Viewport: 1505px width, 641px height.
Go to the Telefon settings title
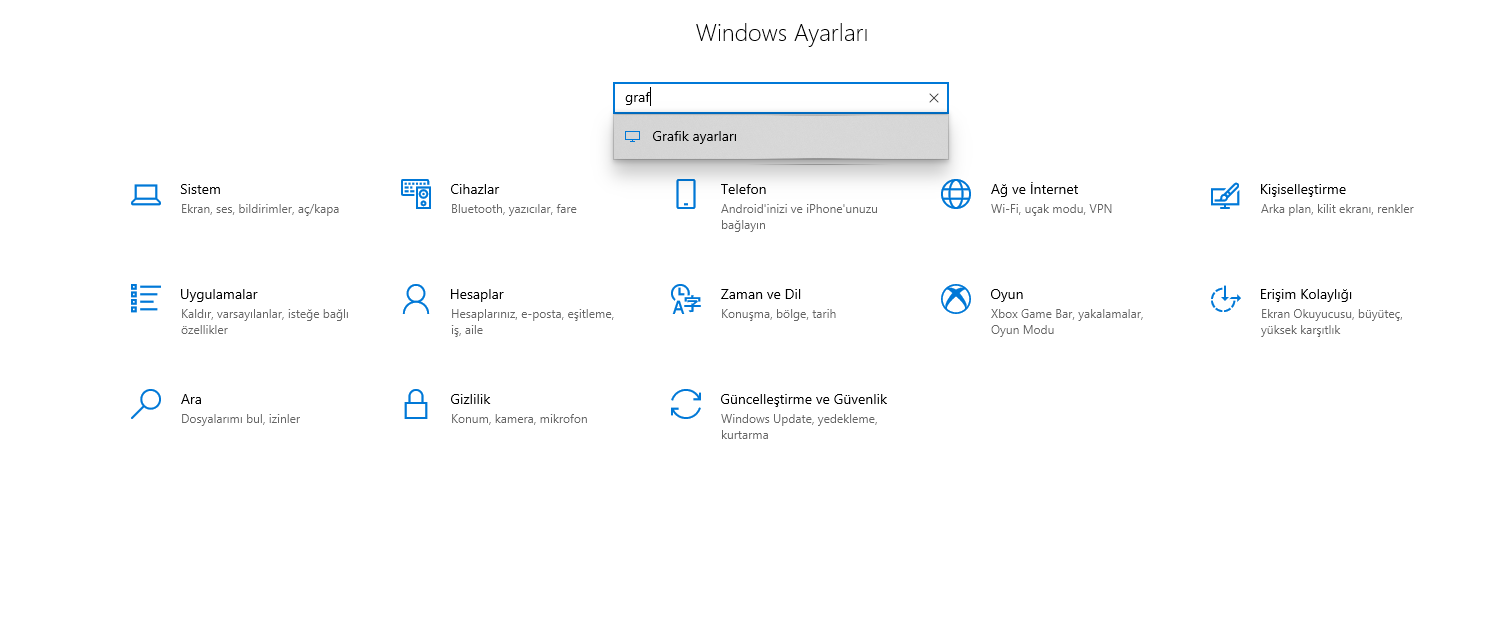[743, 189]
